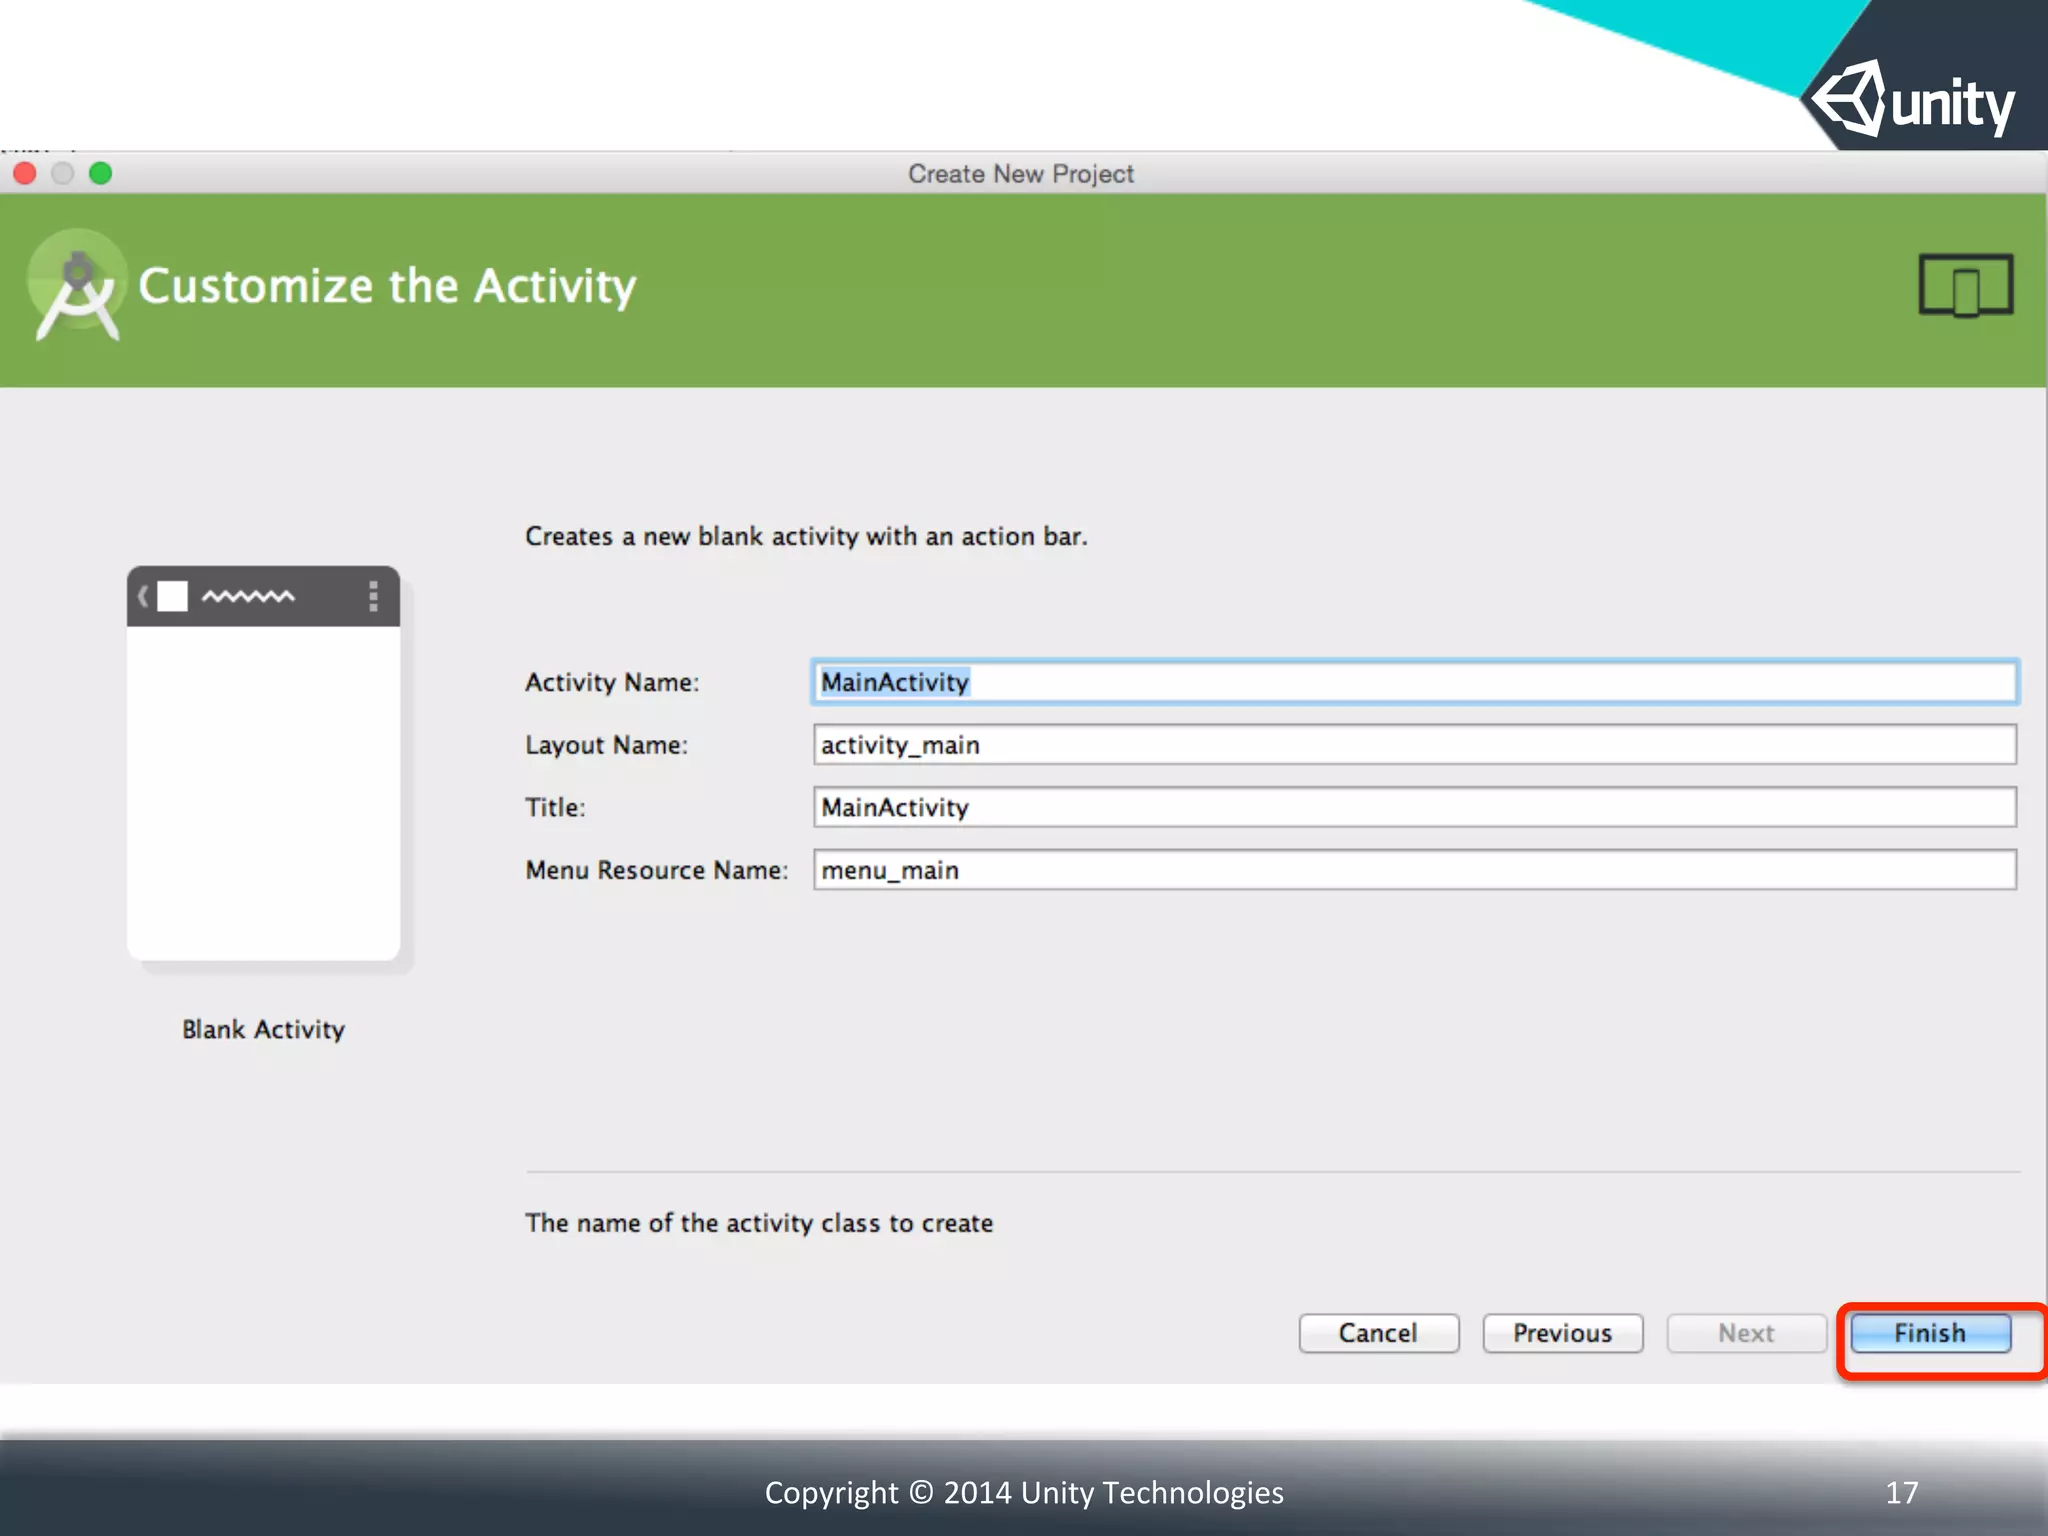Click the disabled Next button

coord(1746,1333)
